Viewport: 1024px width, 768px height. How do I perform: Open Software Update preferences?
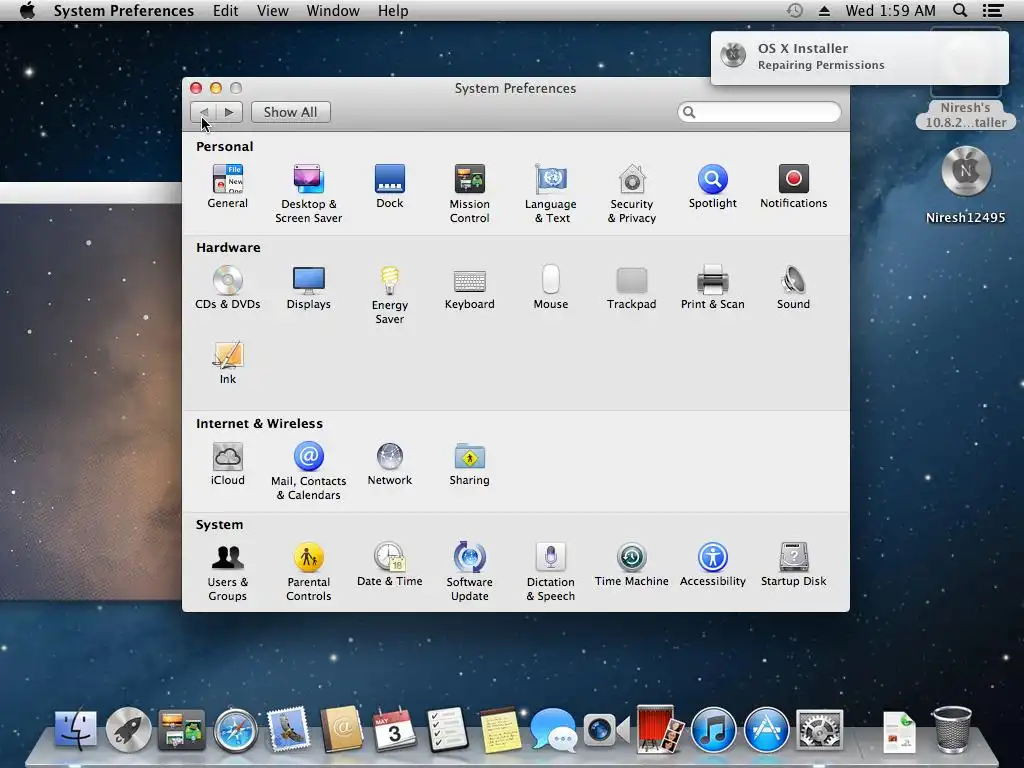tap(470, 572)
